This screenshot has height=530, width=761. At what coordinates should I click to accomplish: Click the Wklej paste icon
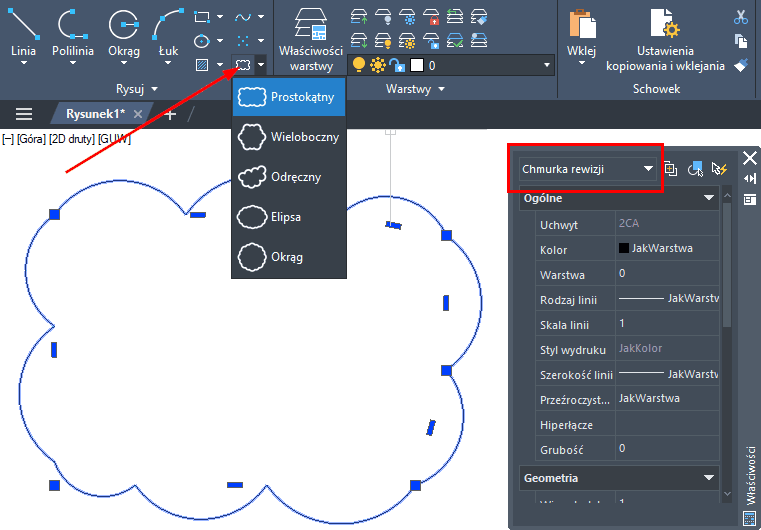pos(583,24)
